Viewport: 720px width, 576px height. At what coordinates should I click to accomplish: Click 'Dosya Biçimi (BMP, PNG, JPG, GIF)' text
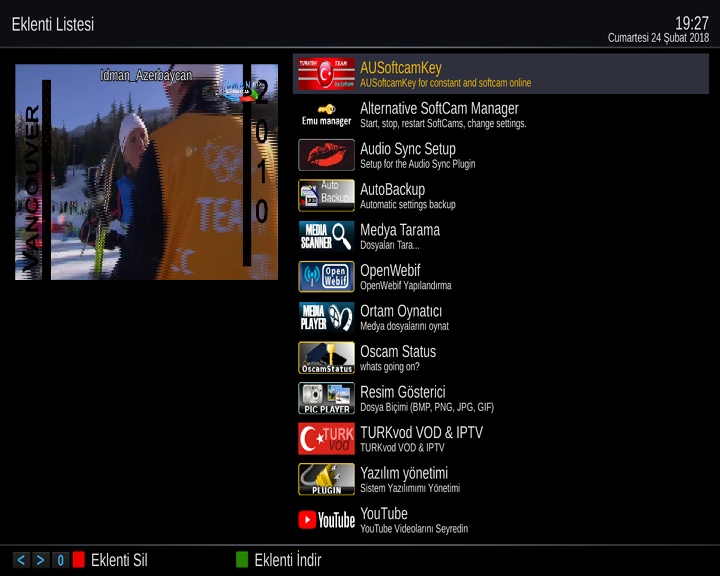pos(427,407)
